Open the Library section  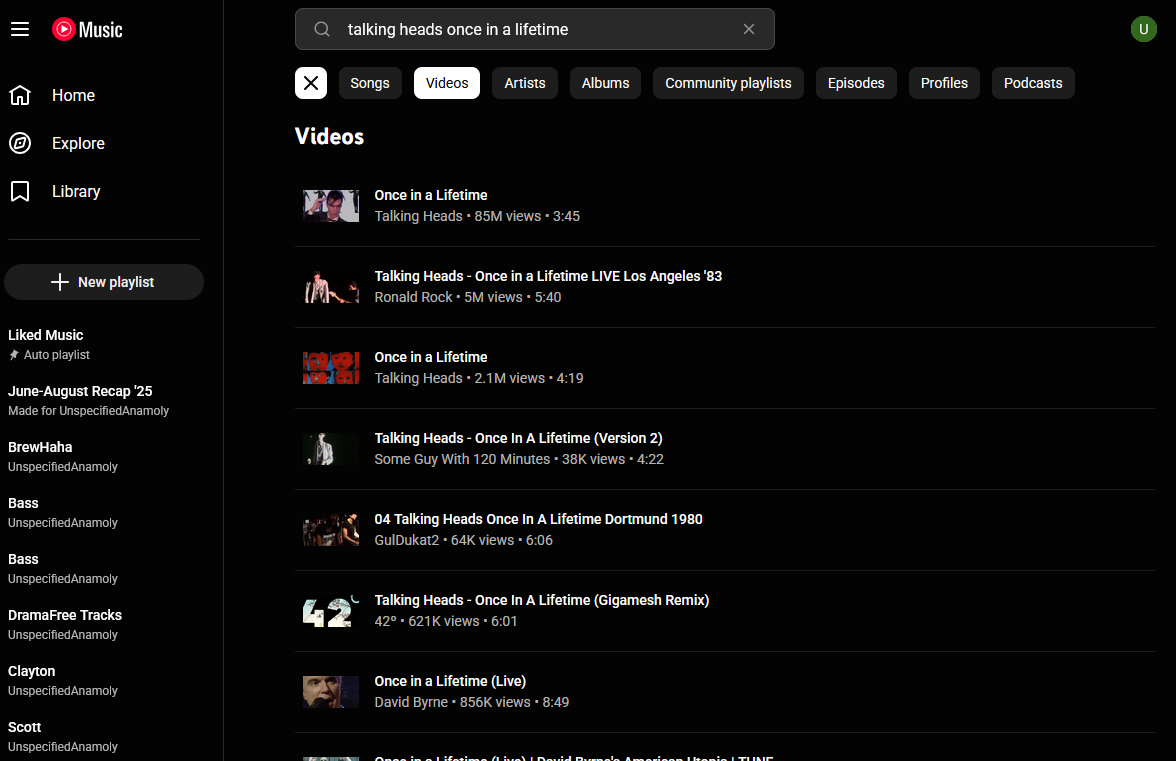(x=20, y=191)
